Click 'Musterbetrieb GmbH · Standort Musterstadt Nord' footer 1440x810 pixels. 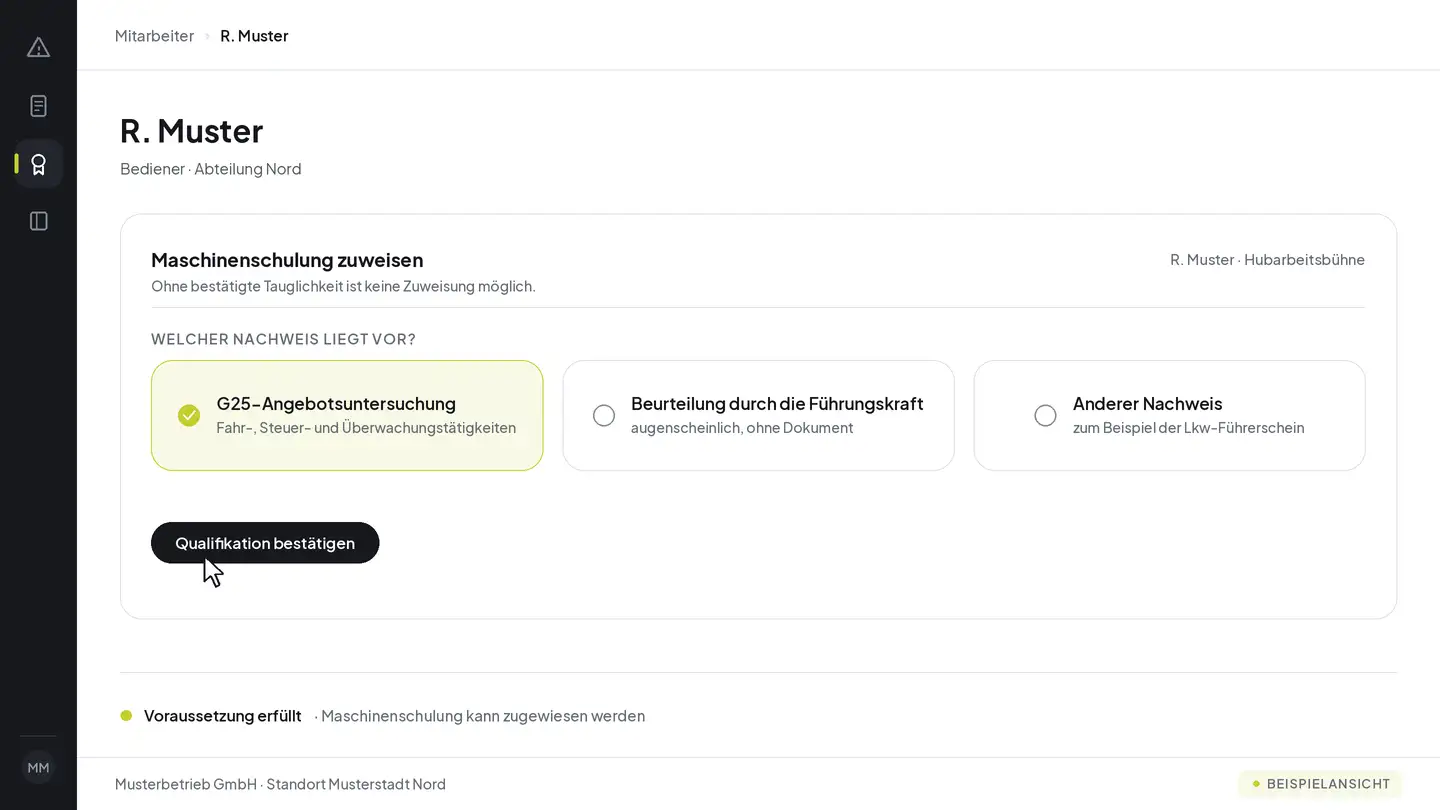280,784
